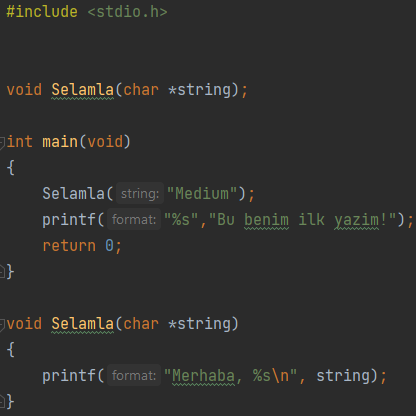Click the underlined word yazim
Screen dimensions: 416x416
coord(357,220)
